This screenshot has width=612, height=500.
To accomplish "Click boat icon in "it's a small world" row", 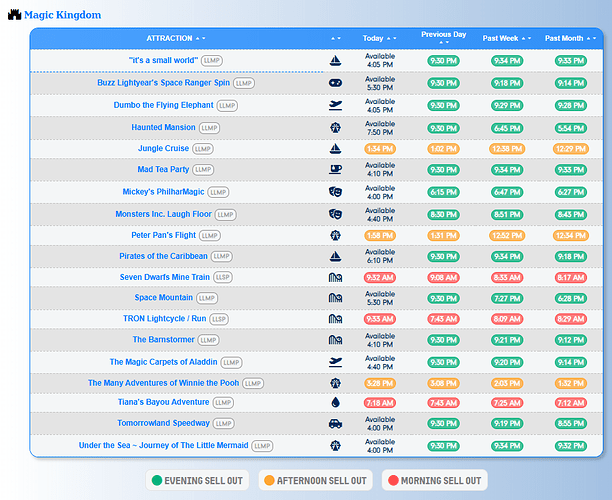I will click(x=335, y=60).
